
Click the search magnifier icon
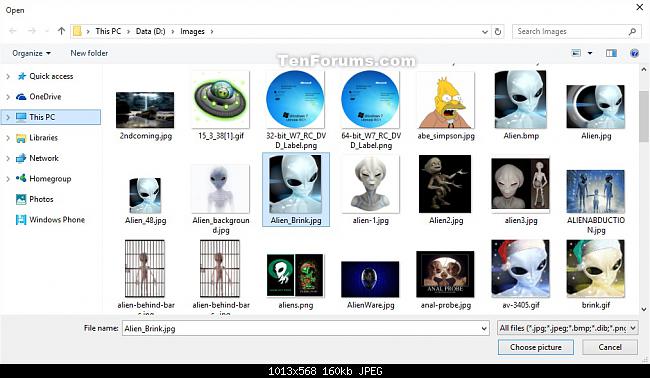click(x=632, y=32)
